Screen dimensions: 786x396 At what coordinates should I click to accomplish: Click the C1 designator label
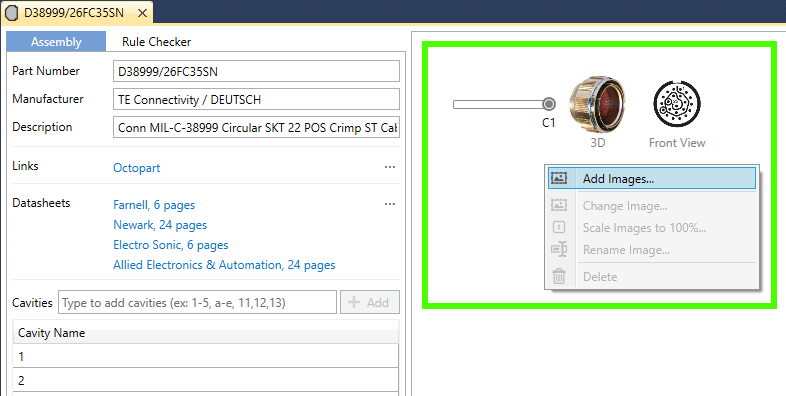point(549,123)
